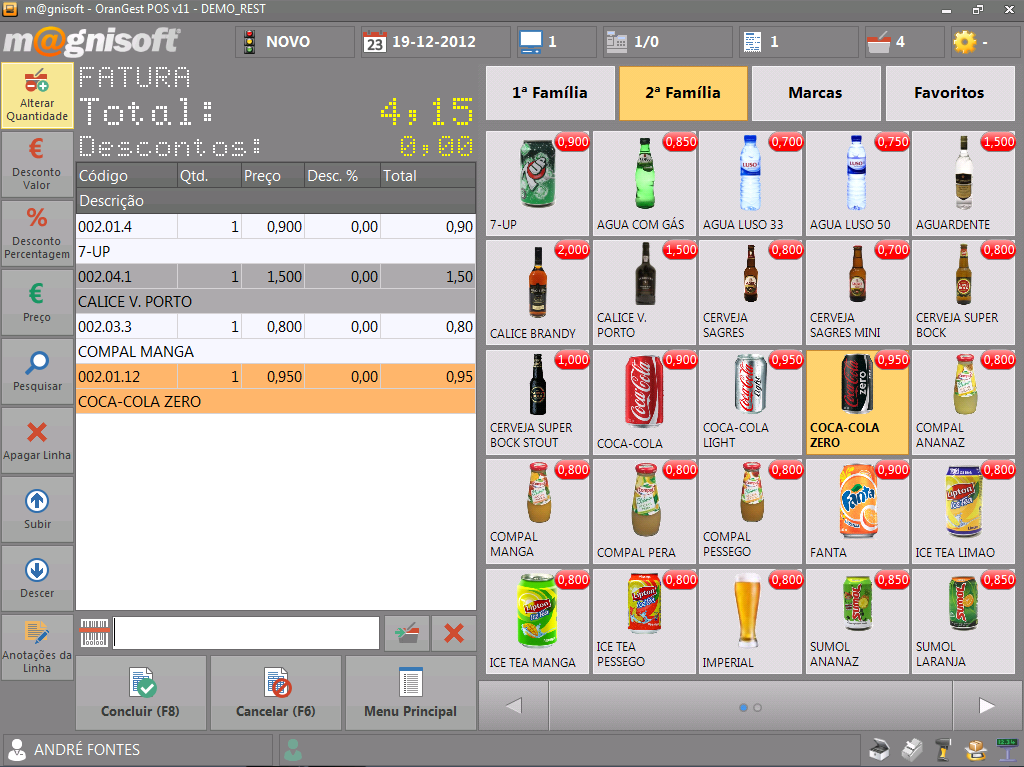Click the add-item basket icon near input
Viewport: 1024px width, 767px height.
click(x=407, y=633)
